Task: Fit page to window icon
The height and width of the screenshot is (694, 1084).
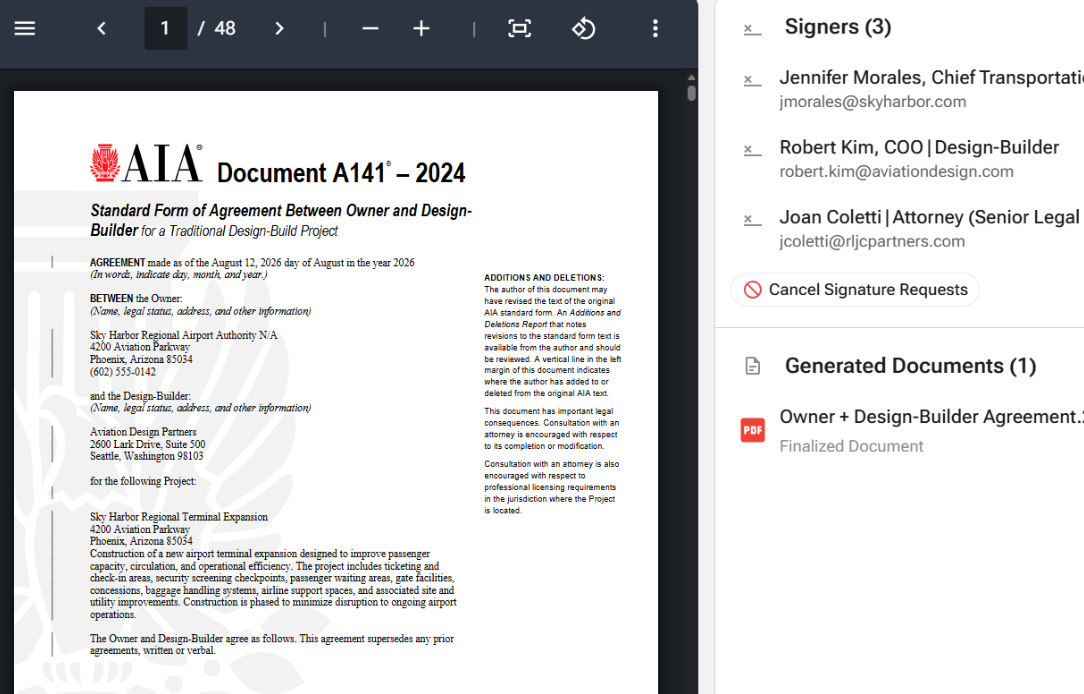Action: pyautogui.click(x=519, y=28)
